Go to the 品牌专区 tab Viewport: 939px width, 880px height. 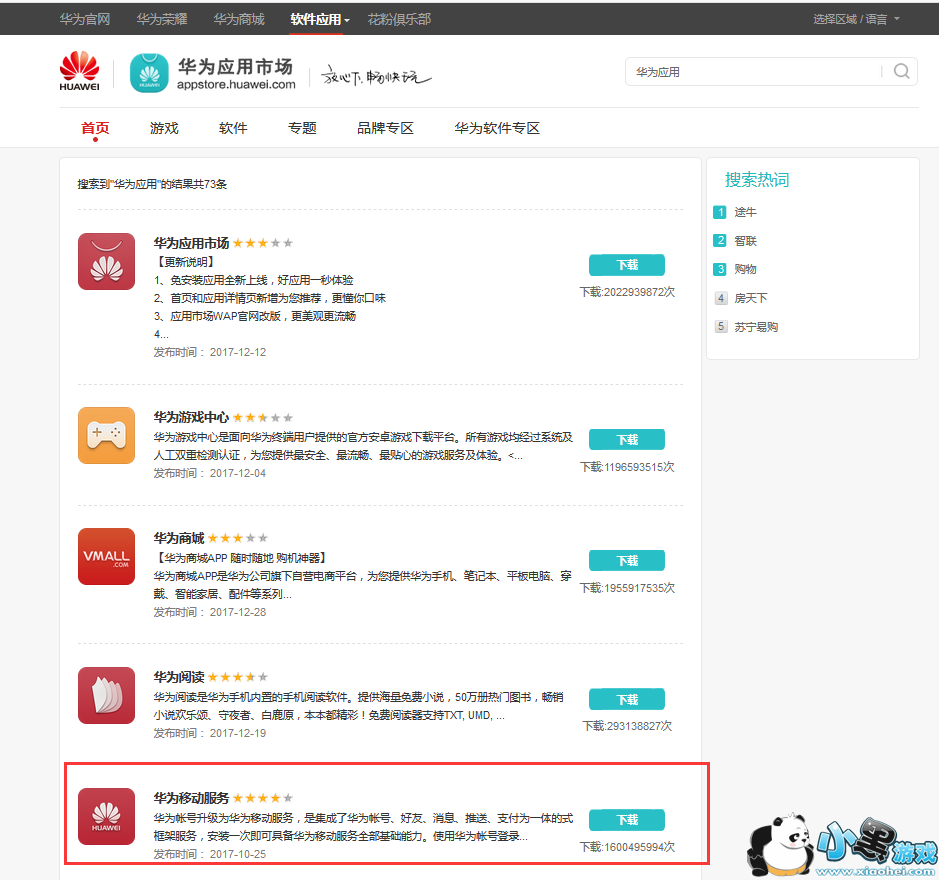[x=385, y=128]
